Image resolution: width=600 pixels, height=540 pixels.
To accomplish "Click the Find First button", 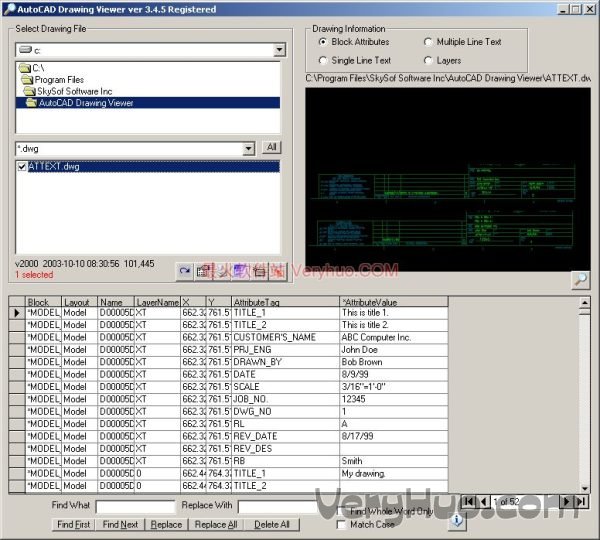I will point(73,524).
